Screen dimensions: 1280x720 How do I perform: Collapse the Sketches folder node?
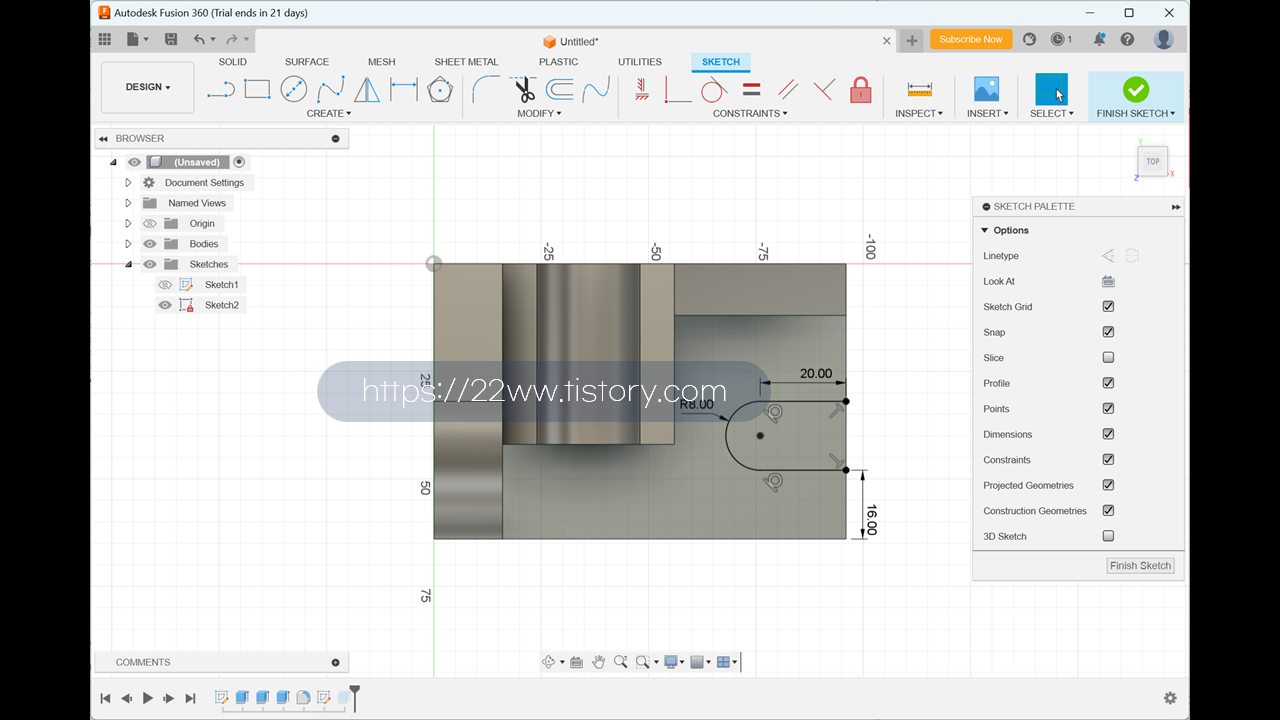point(128,265)
